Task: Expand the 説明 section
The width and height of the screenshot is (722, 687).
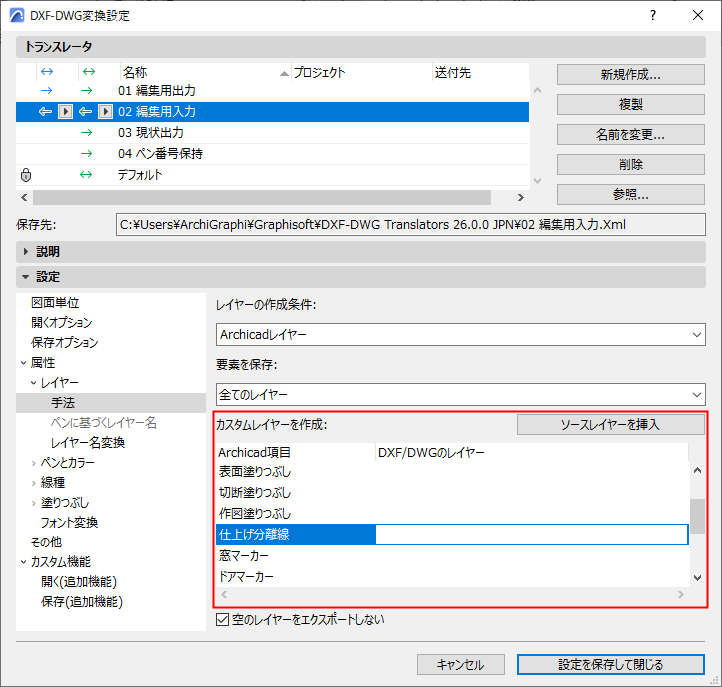Action: [x=26, y=251]
